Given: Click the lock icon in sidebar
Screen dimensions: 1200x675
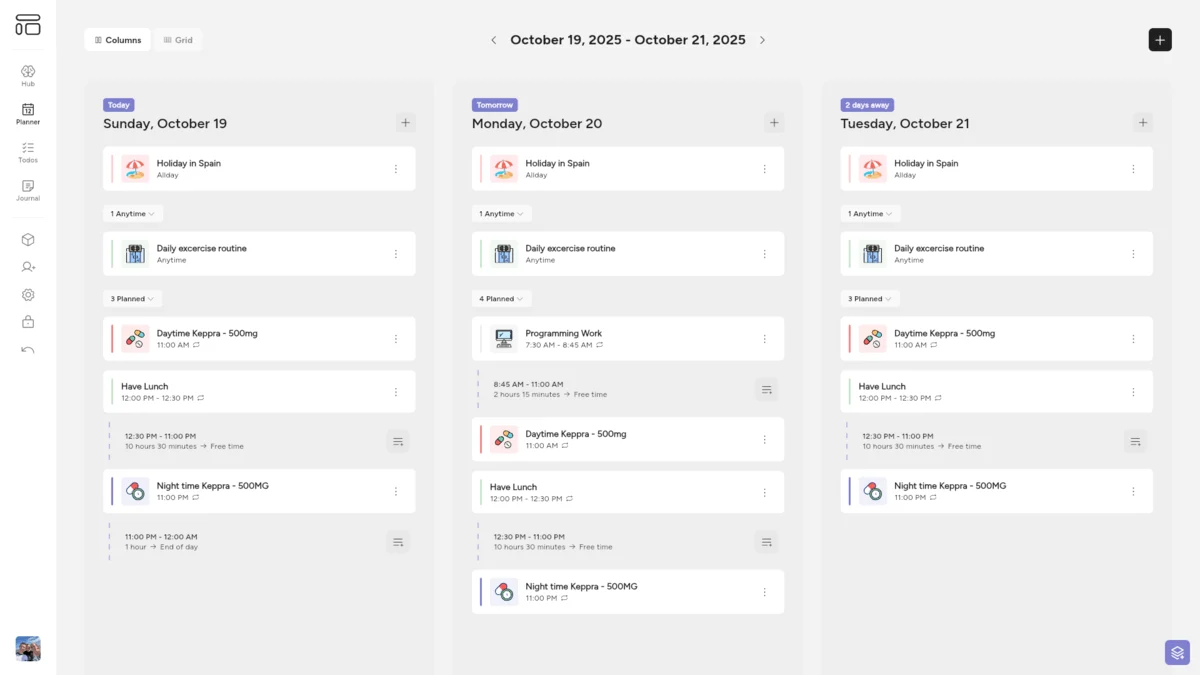Looking at the screenshot, I should pos(28,322).
